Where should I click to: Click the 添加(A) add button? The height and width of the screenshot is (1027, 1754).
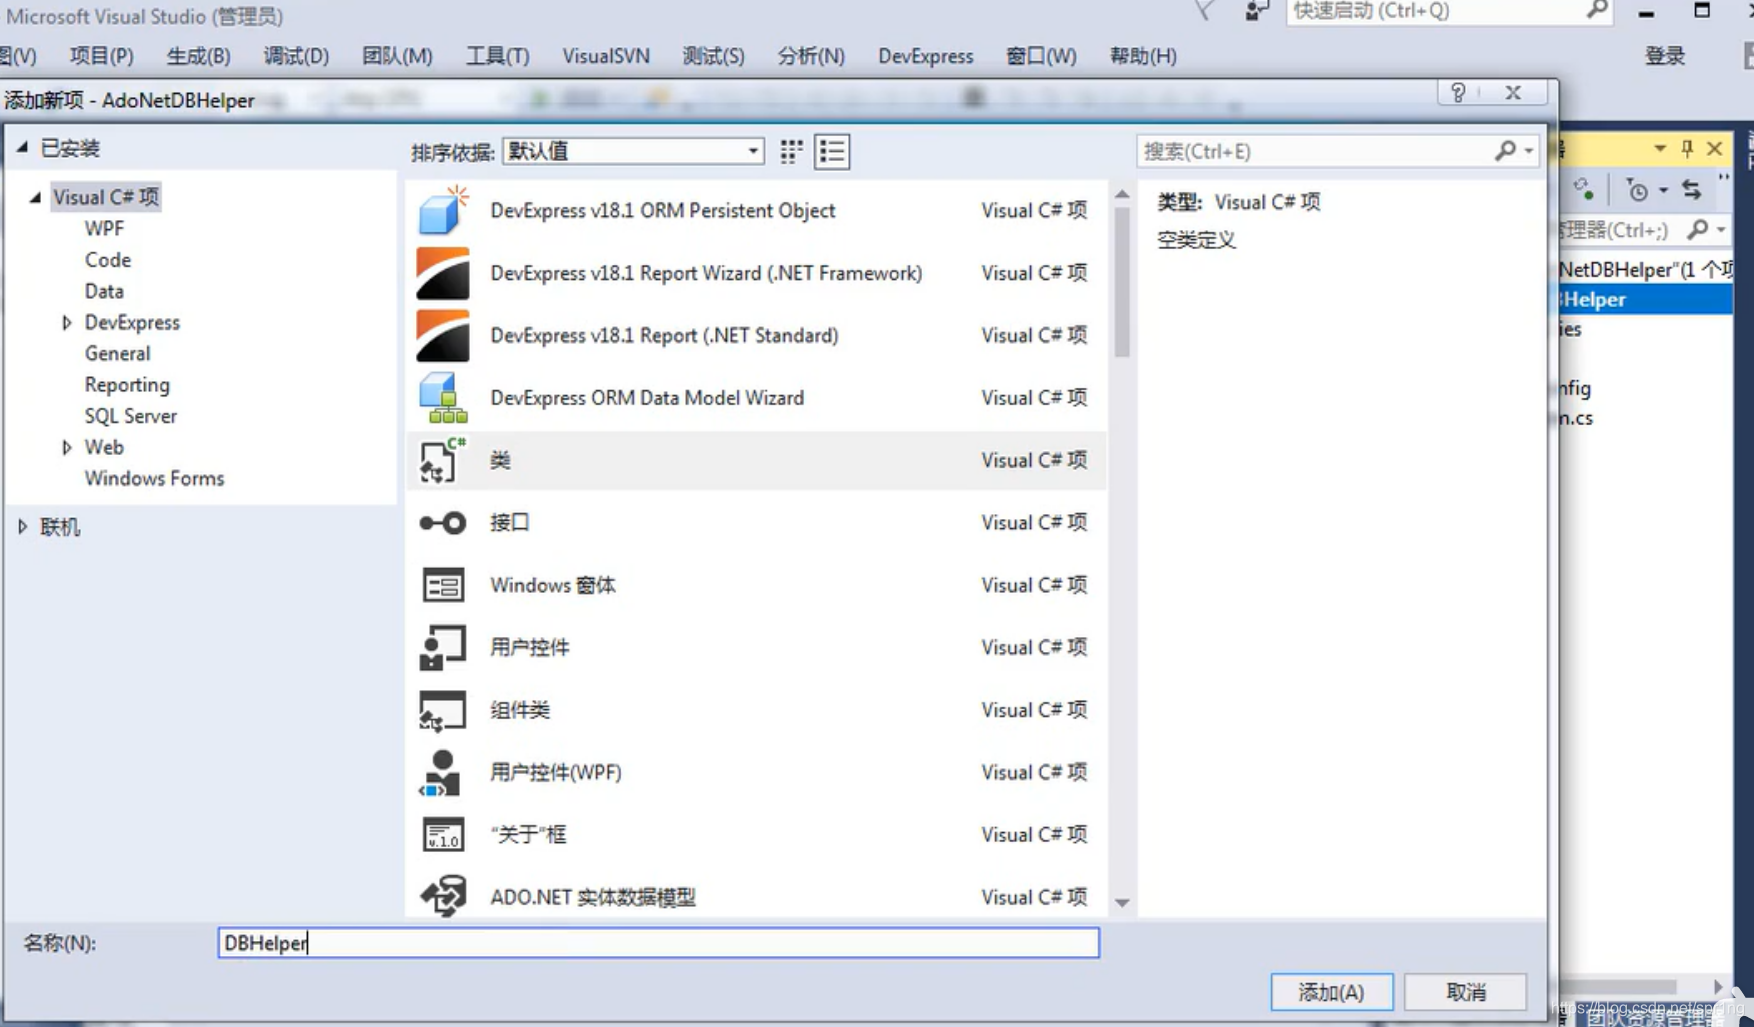1331,992
